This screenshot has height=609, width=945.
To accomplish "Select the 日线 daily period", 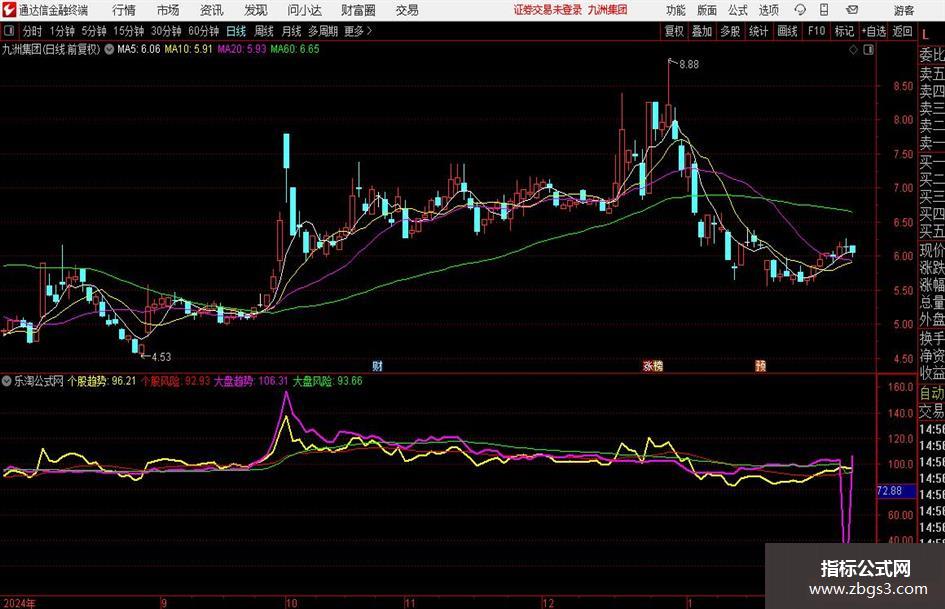I will coord(236,31).
